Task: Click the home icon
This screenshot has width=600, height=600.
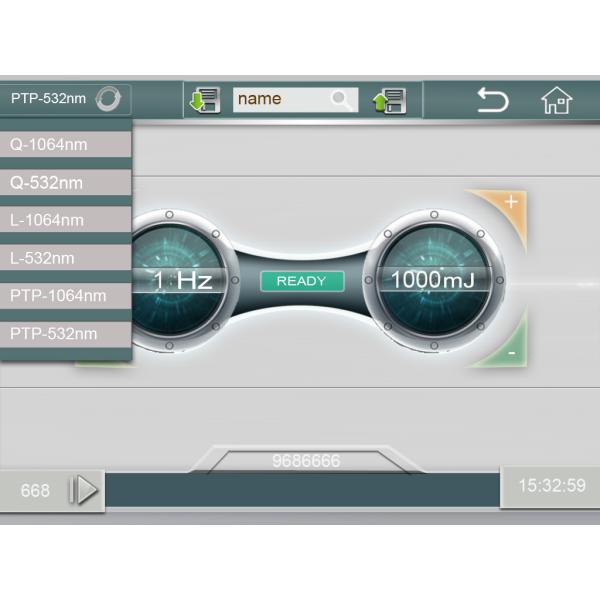Action: 556,100
